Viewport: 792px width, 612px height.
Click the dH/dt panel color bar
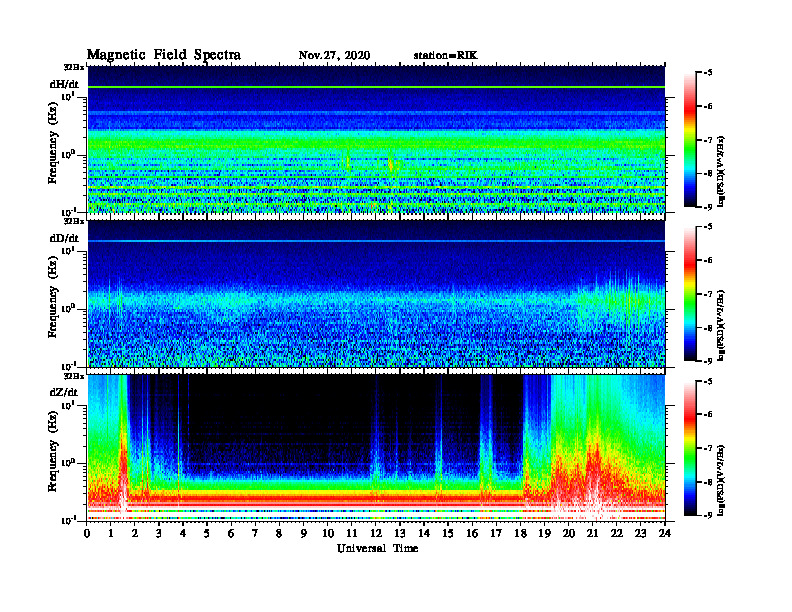(x=690, y=139)
